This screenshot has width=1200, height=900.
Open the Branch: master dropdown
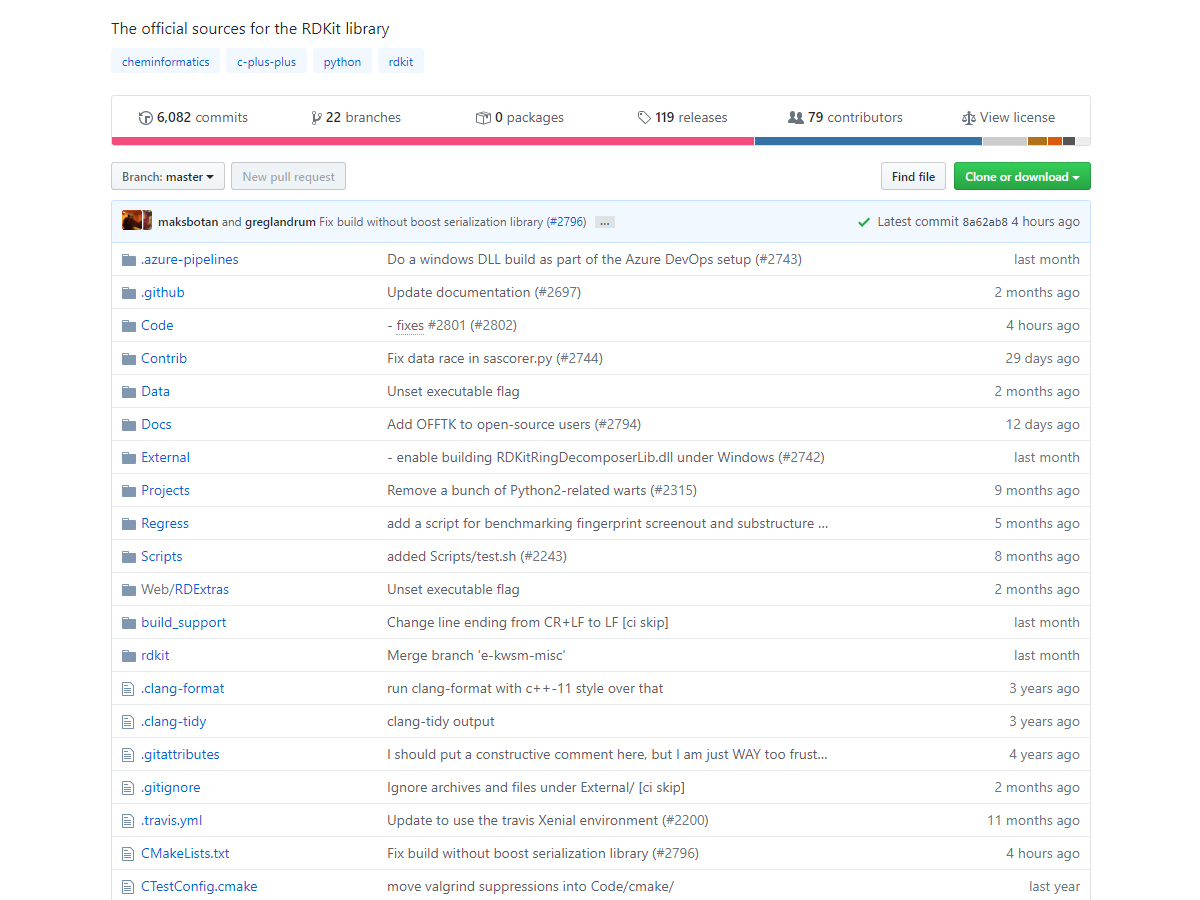pyautogui.click(x=168, y=177)
